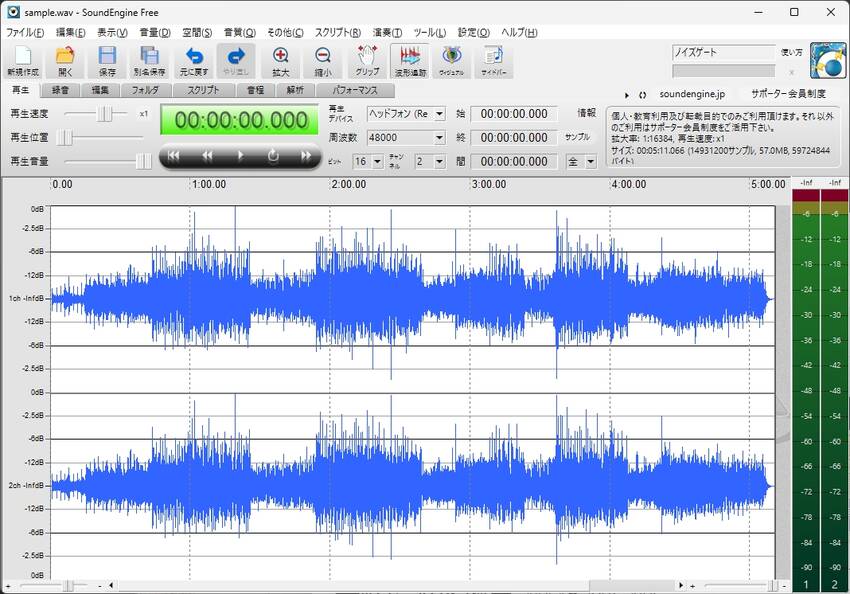850x594 pixels.
Task: Switch to the パフォーマンス tab
Action: click(x=355, y=90)
